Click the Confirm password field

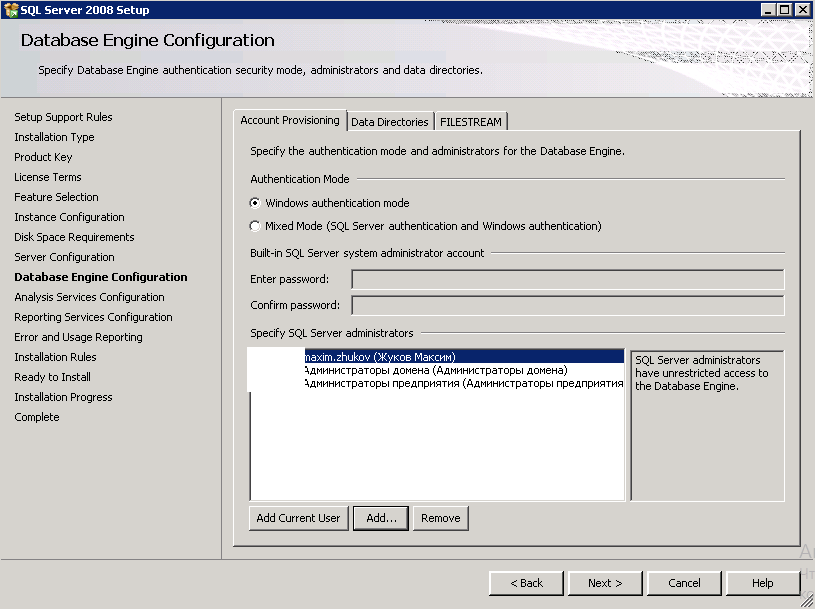pyautogui.click(x=567, y=305)
